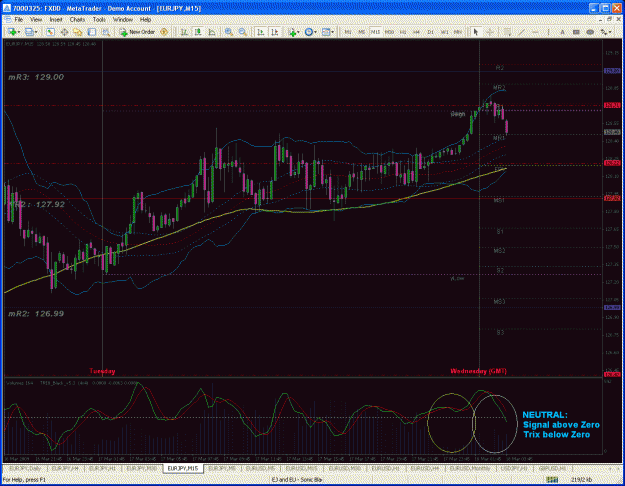
Task: Open the Periods clock icon
Action: (x=309, y=32)
